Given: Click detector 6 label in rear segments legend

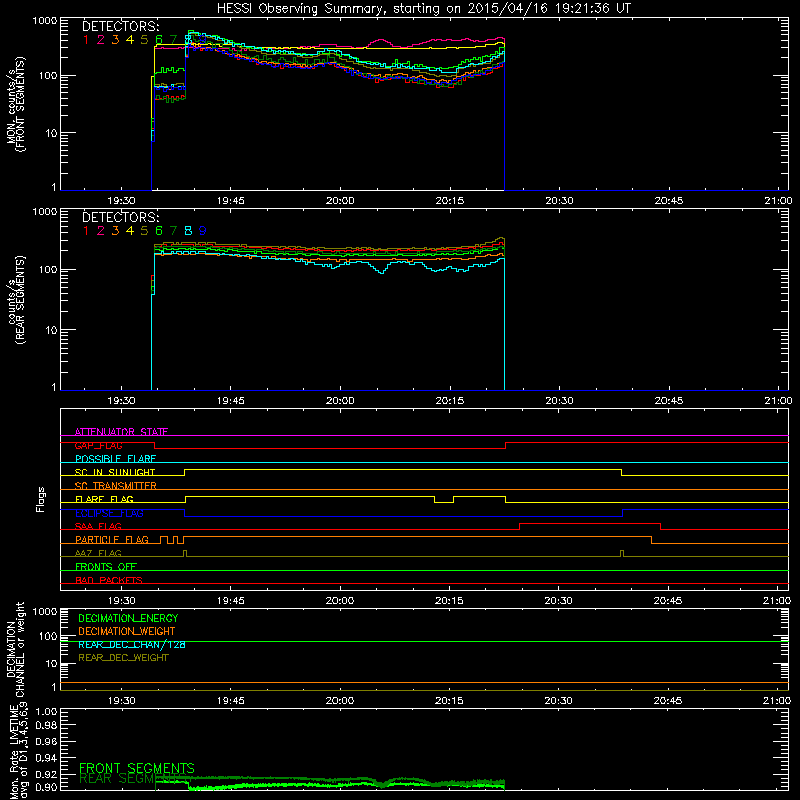Looking at the screenshot, I should click(x=159, y=231).
